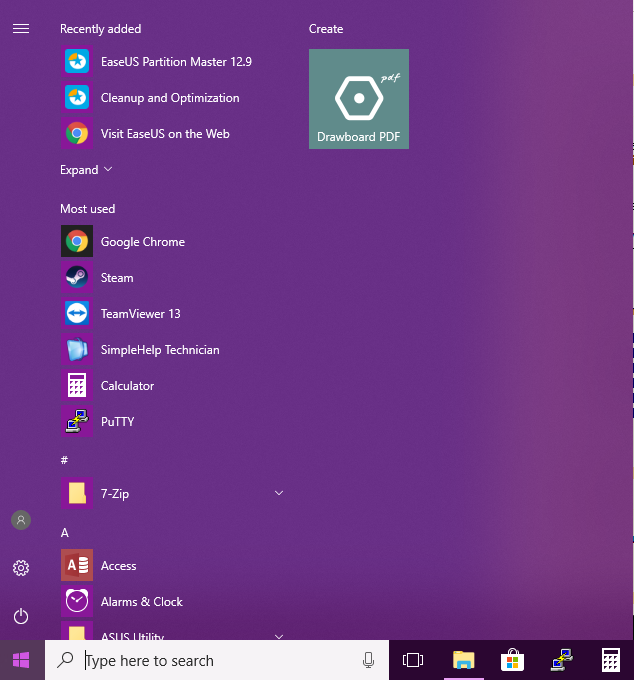This screenshot has width=634, height=680.
Task: Open the Steam app icon
Action: click(77, 277)
